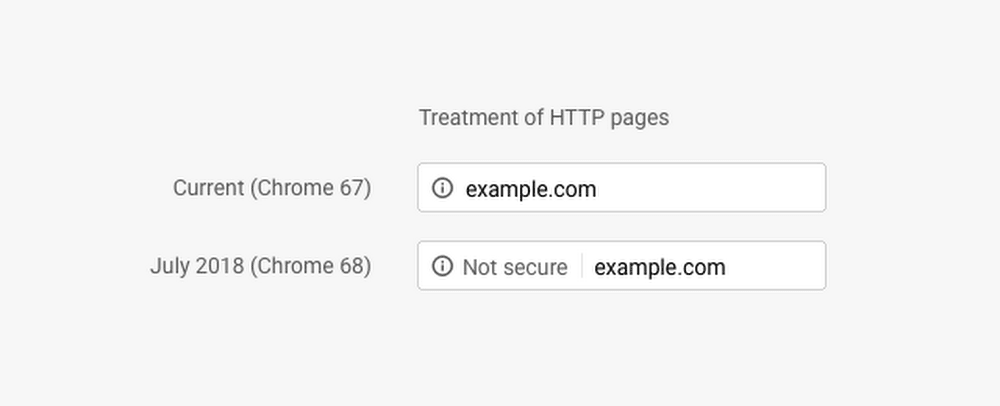This screenshot has width=1000, height=406.
Task: Select example.com in the Chrome 67 address bar
Action: tap(530, 189)
